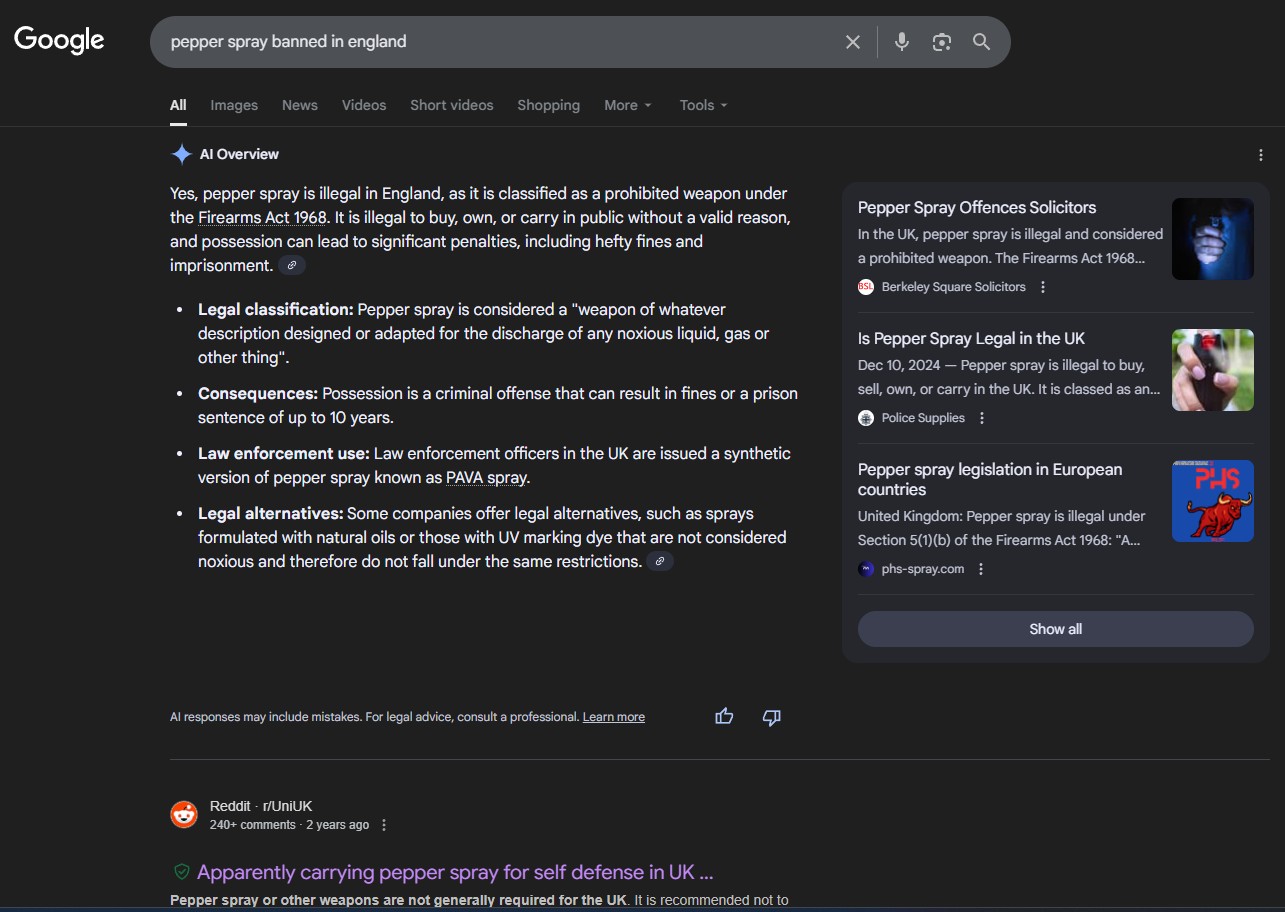Select the All results tab
Screen dimensions: 1285x912
coord(178,105)
